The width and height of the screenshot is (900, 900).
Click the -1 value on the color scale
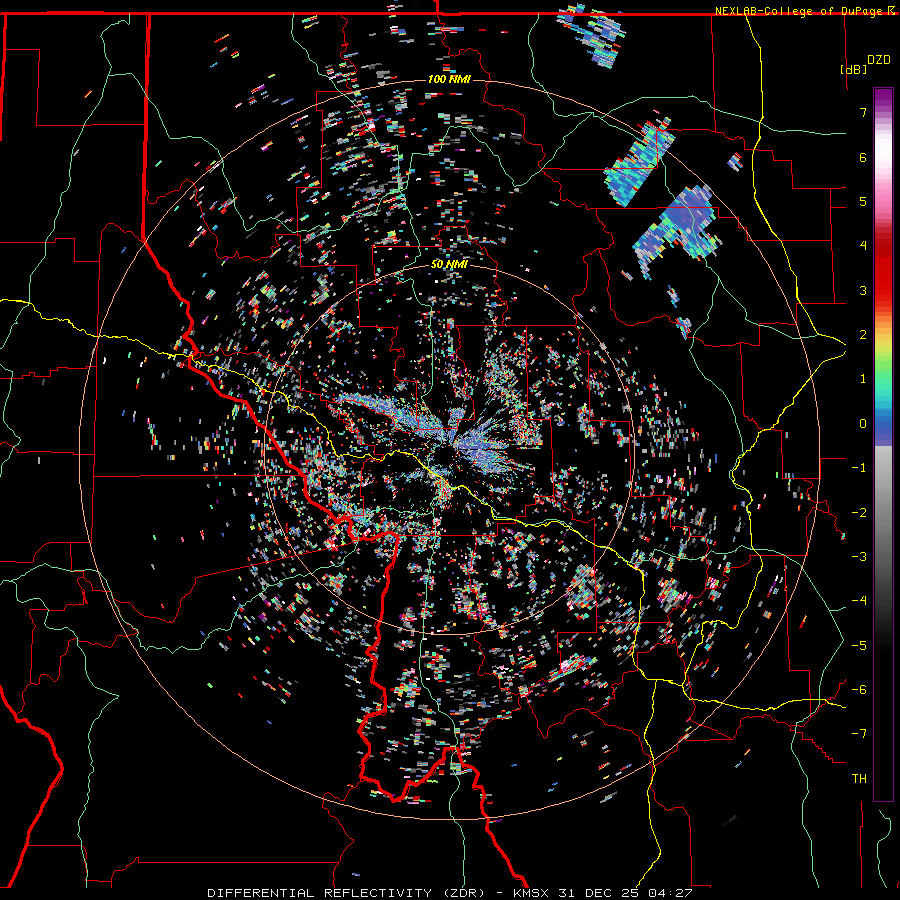click(x=859, y=468)
